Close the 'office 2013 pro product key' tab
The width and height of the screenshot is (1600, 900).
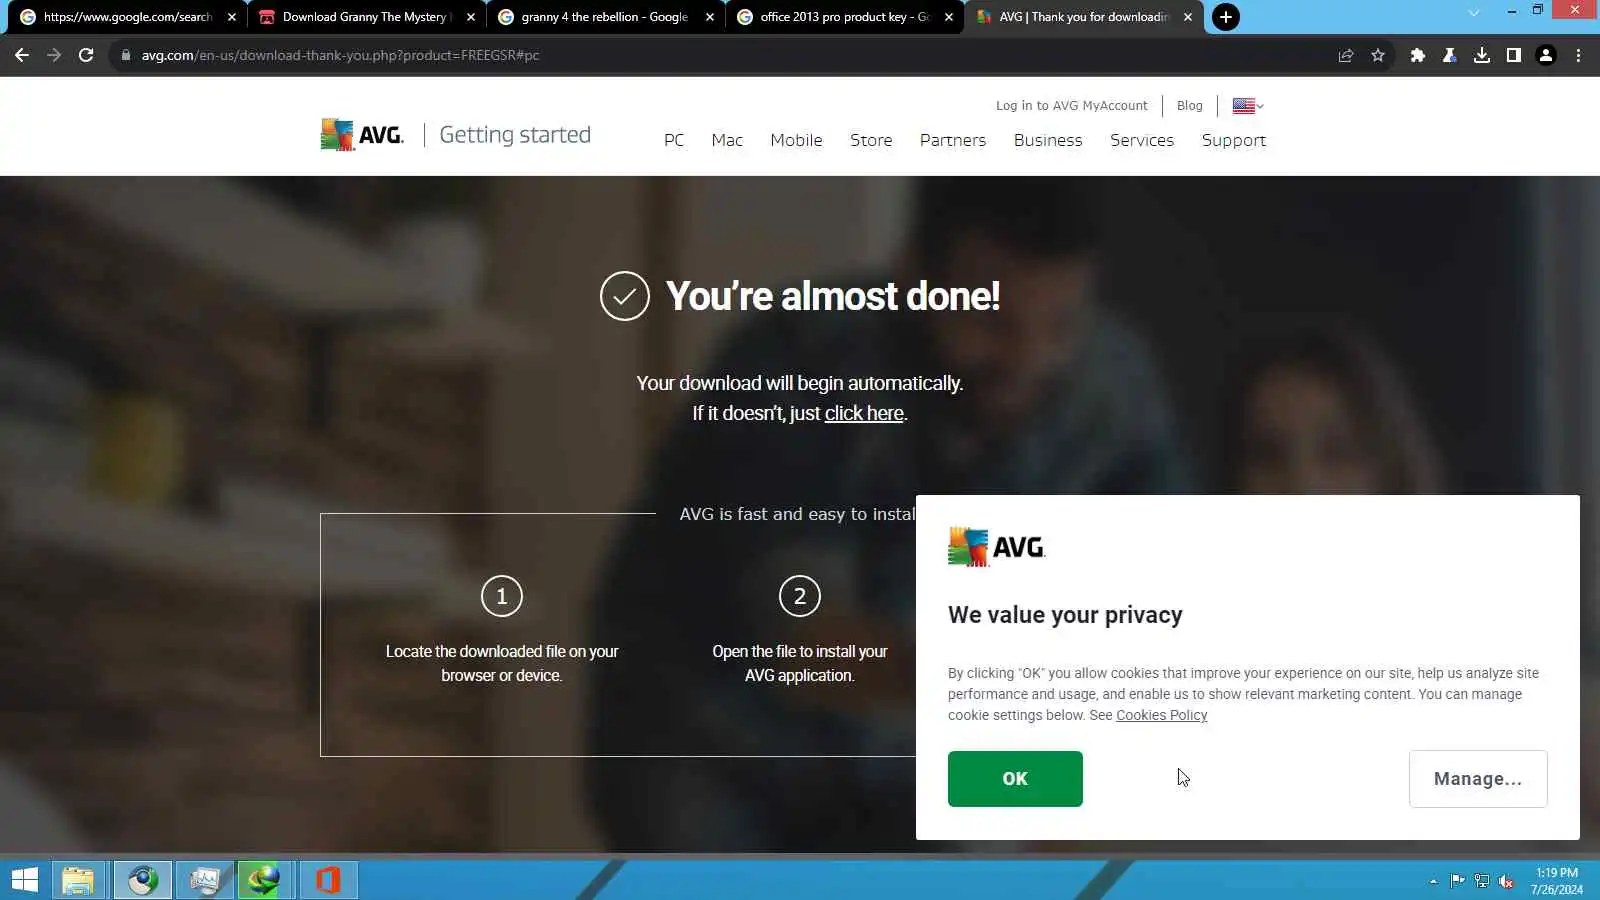[949, 17]
